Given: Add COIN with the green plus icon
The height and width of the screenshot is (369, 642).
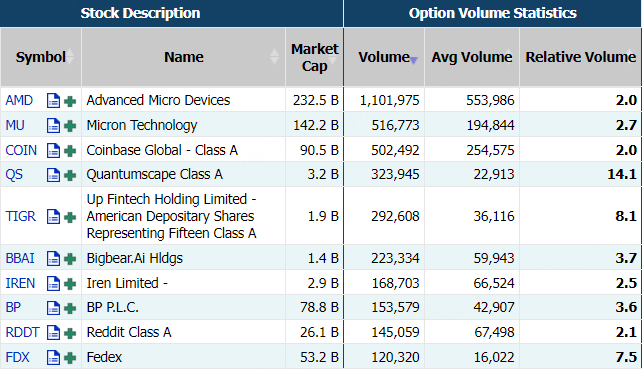Looking at the screenshot, I should tap(70, 151).
